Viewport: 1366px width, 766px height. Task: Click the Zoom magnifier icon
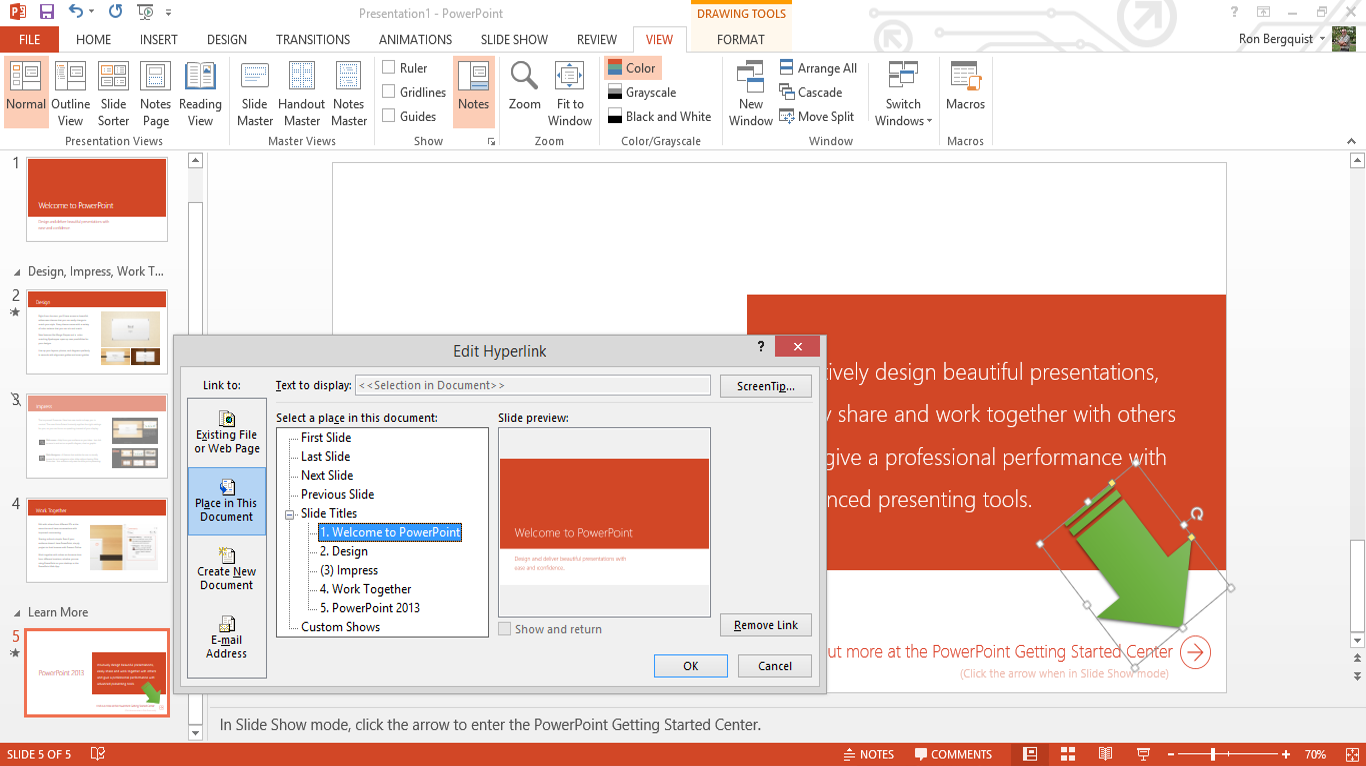[x=524, y=76]
